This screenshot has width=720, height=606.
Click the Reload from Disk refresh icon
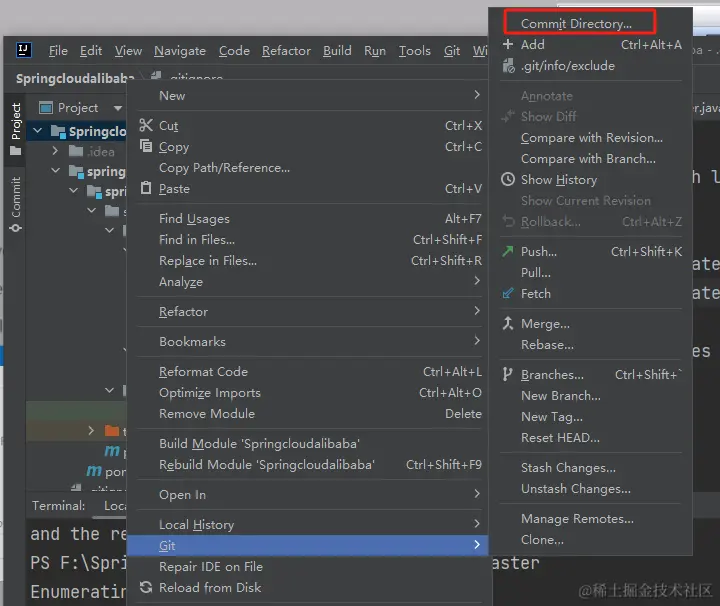[146, 587]
